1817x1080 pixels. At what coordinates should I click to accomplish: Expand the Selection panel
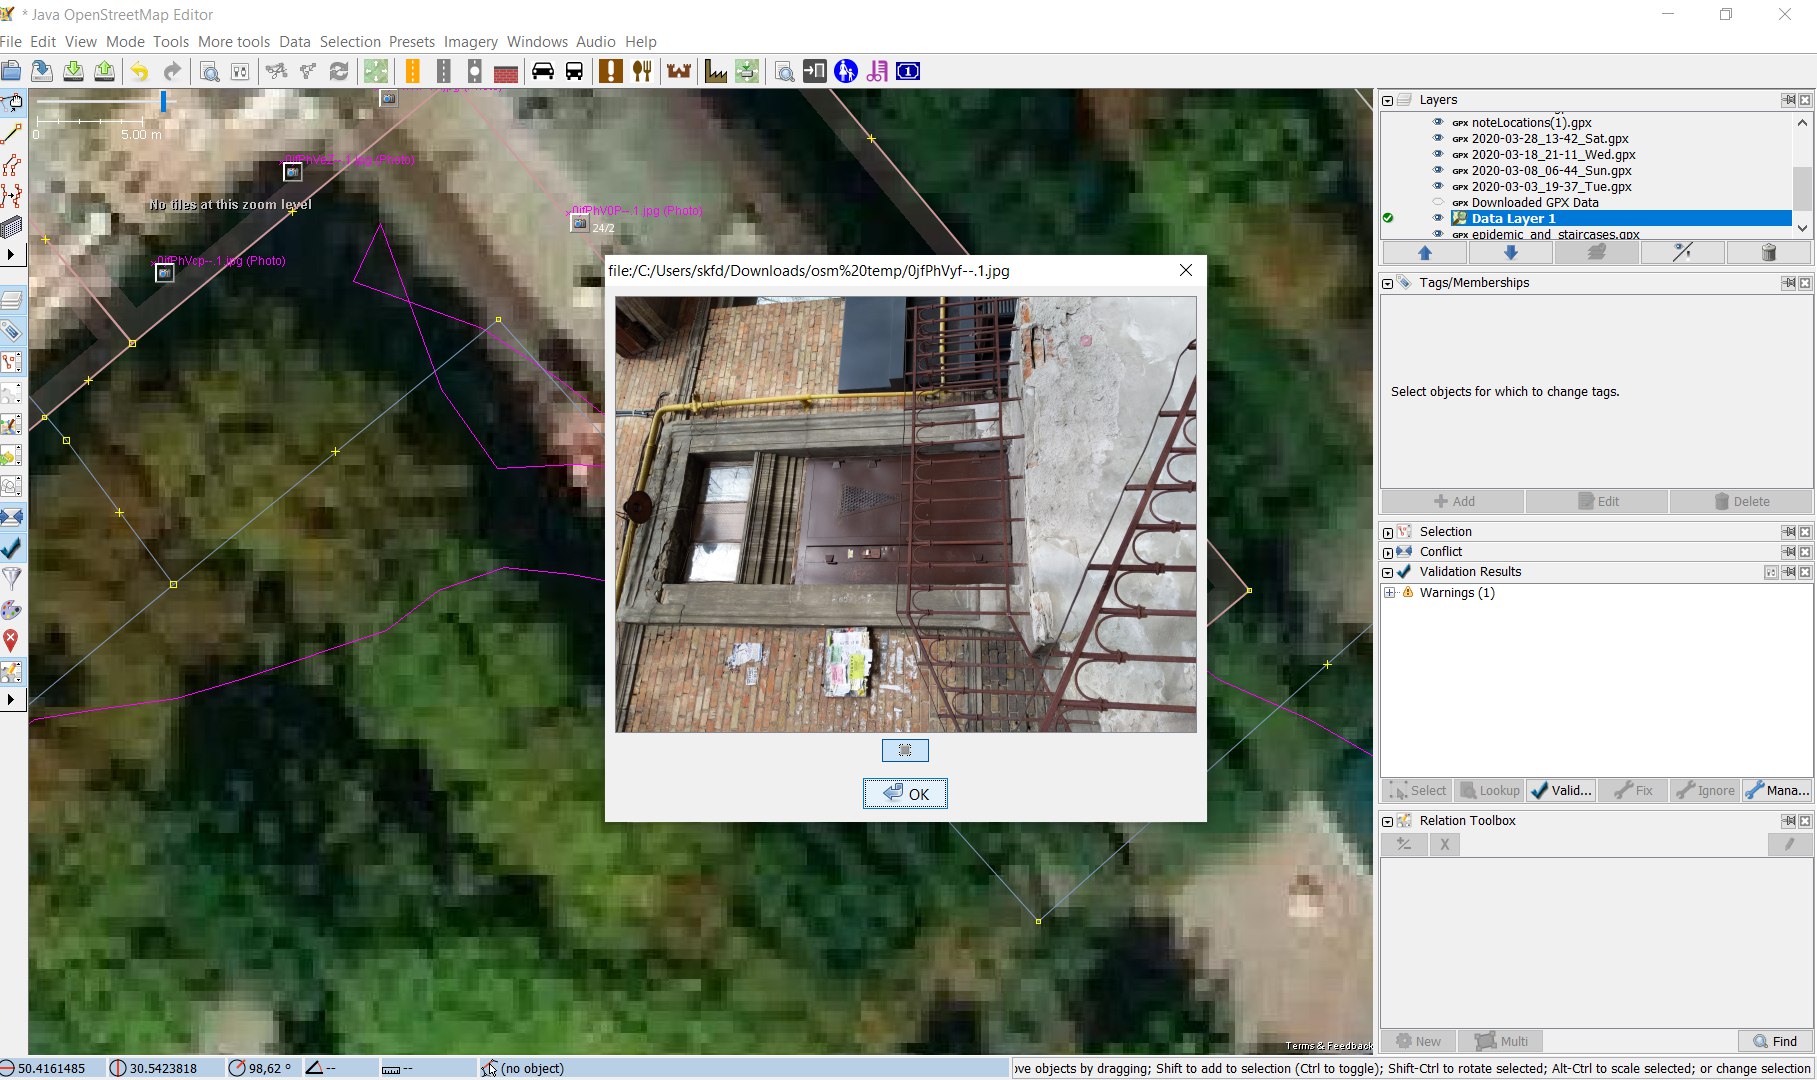1387,532
